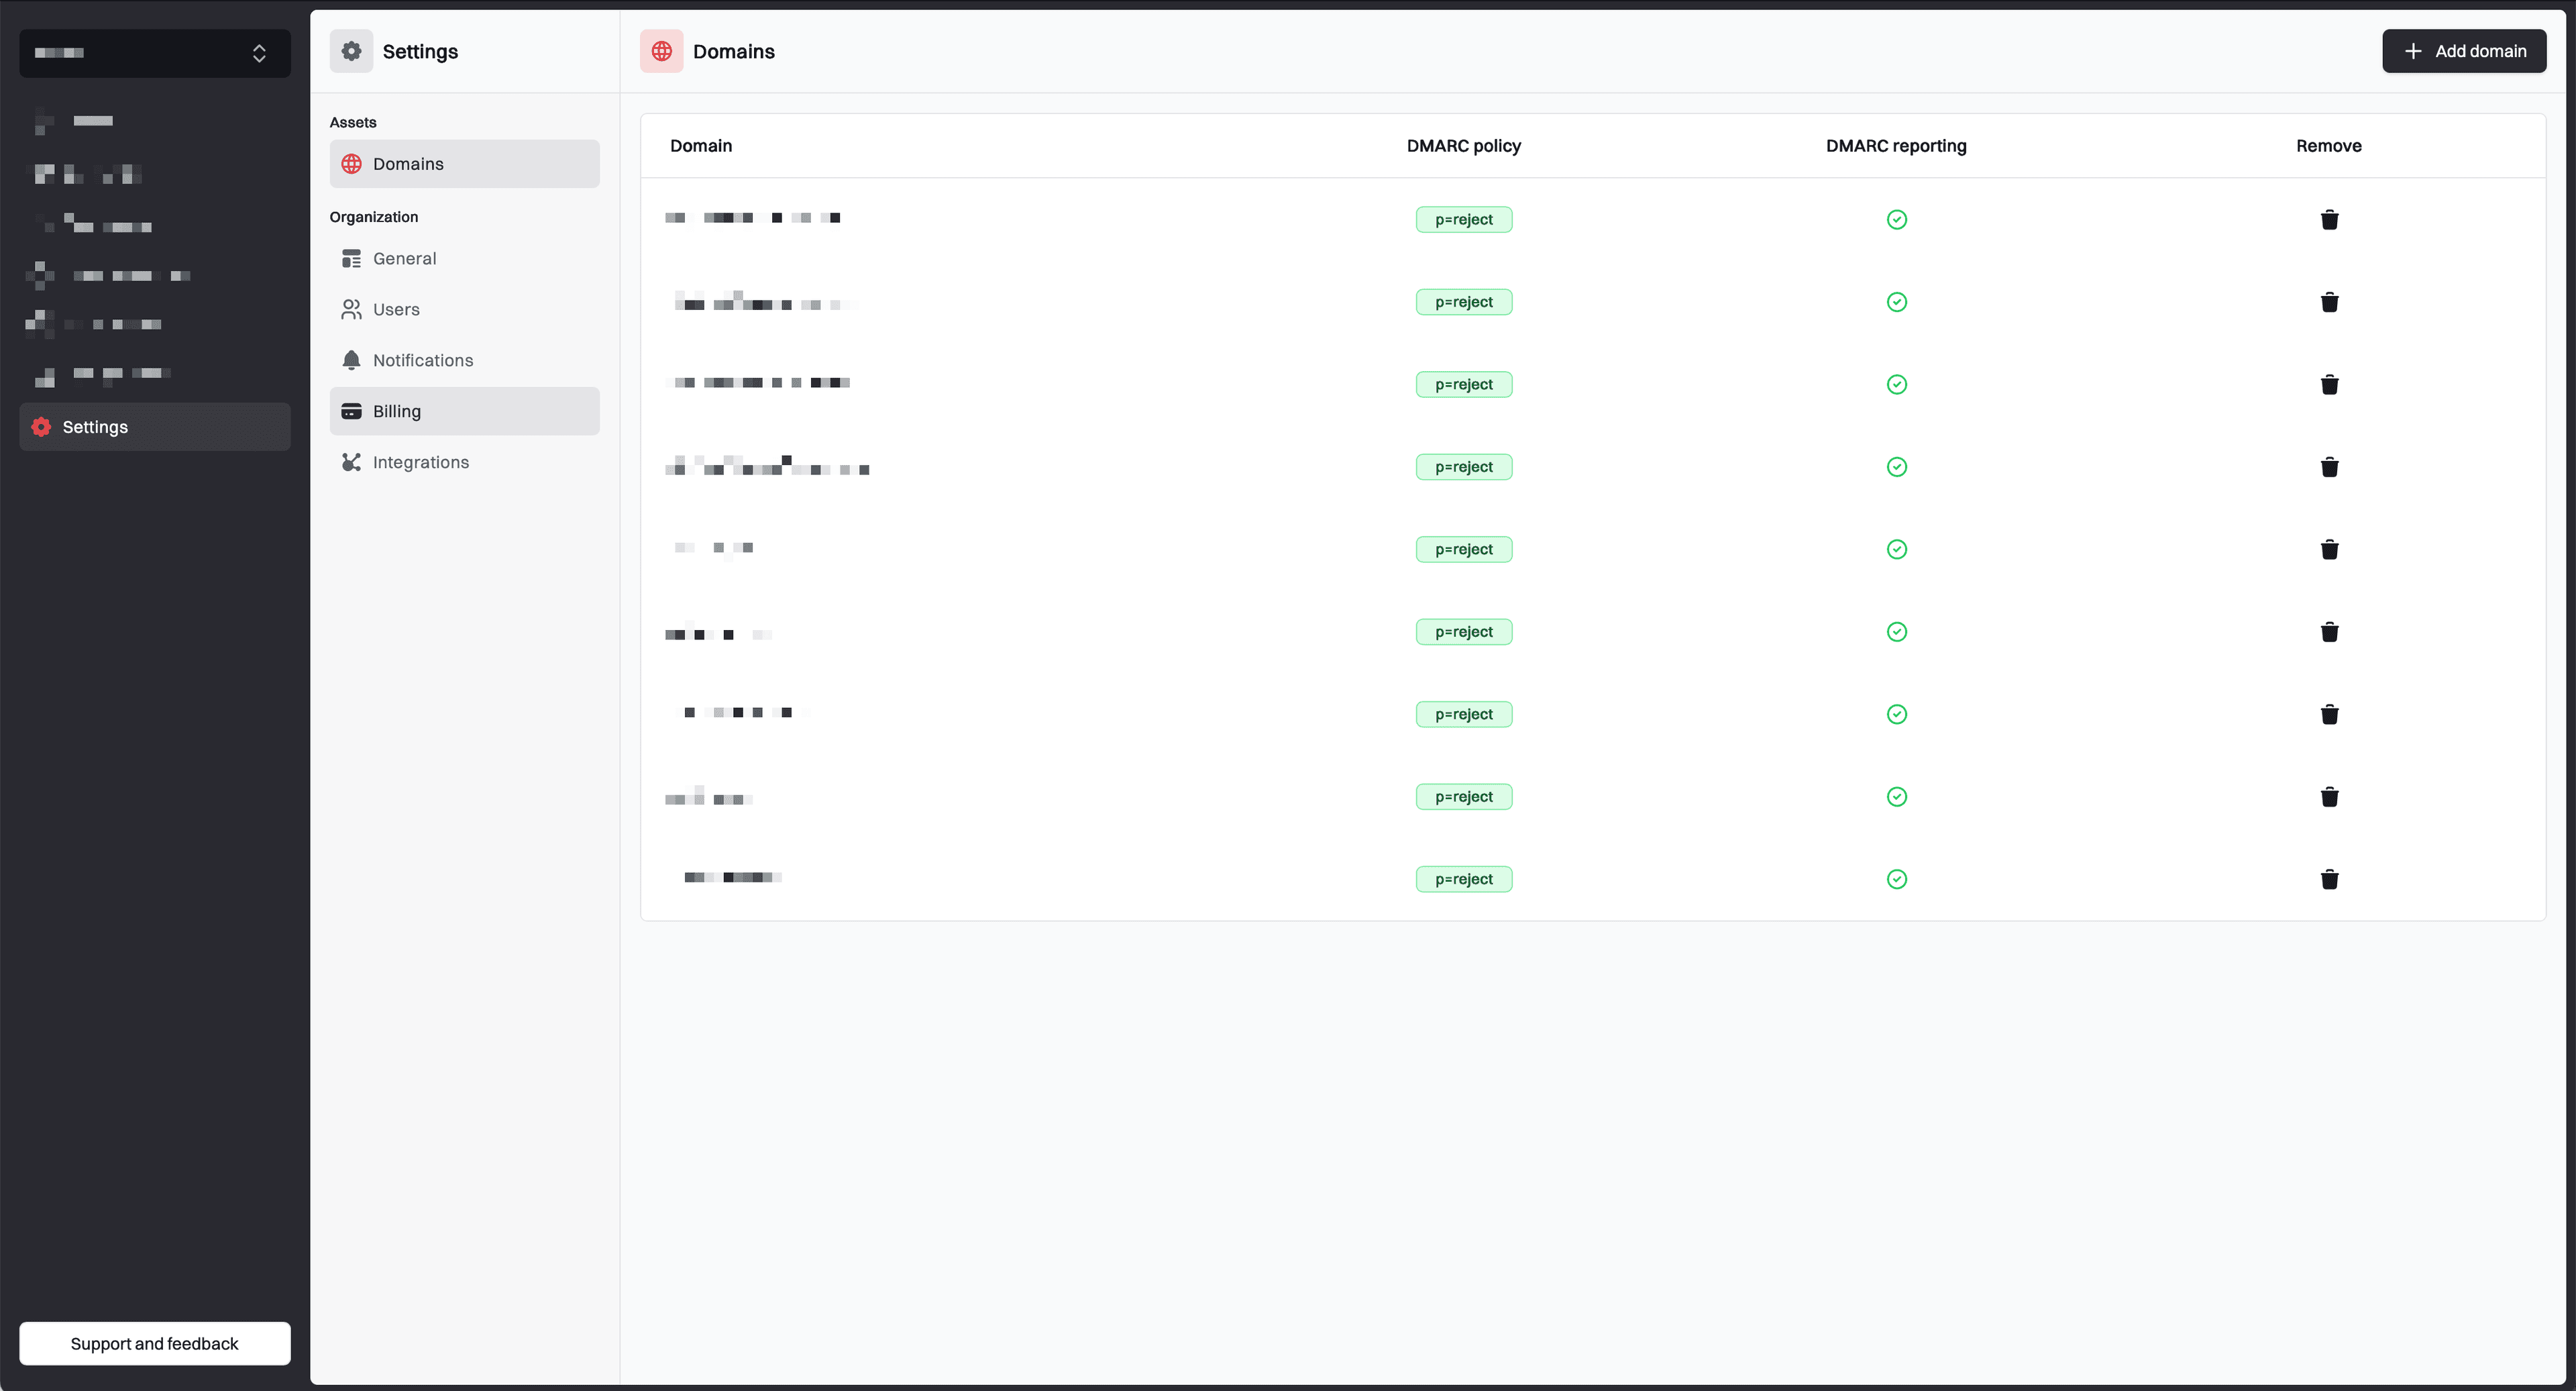Click the people icon beside Users

[x=351, y=310]
